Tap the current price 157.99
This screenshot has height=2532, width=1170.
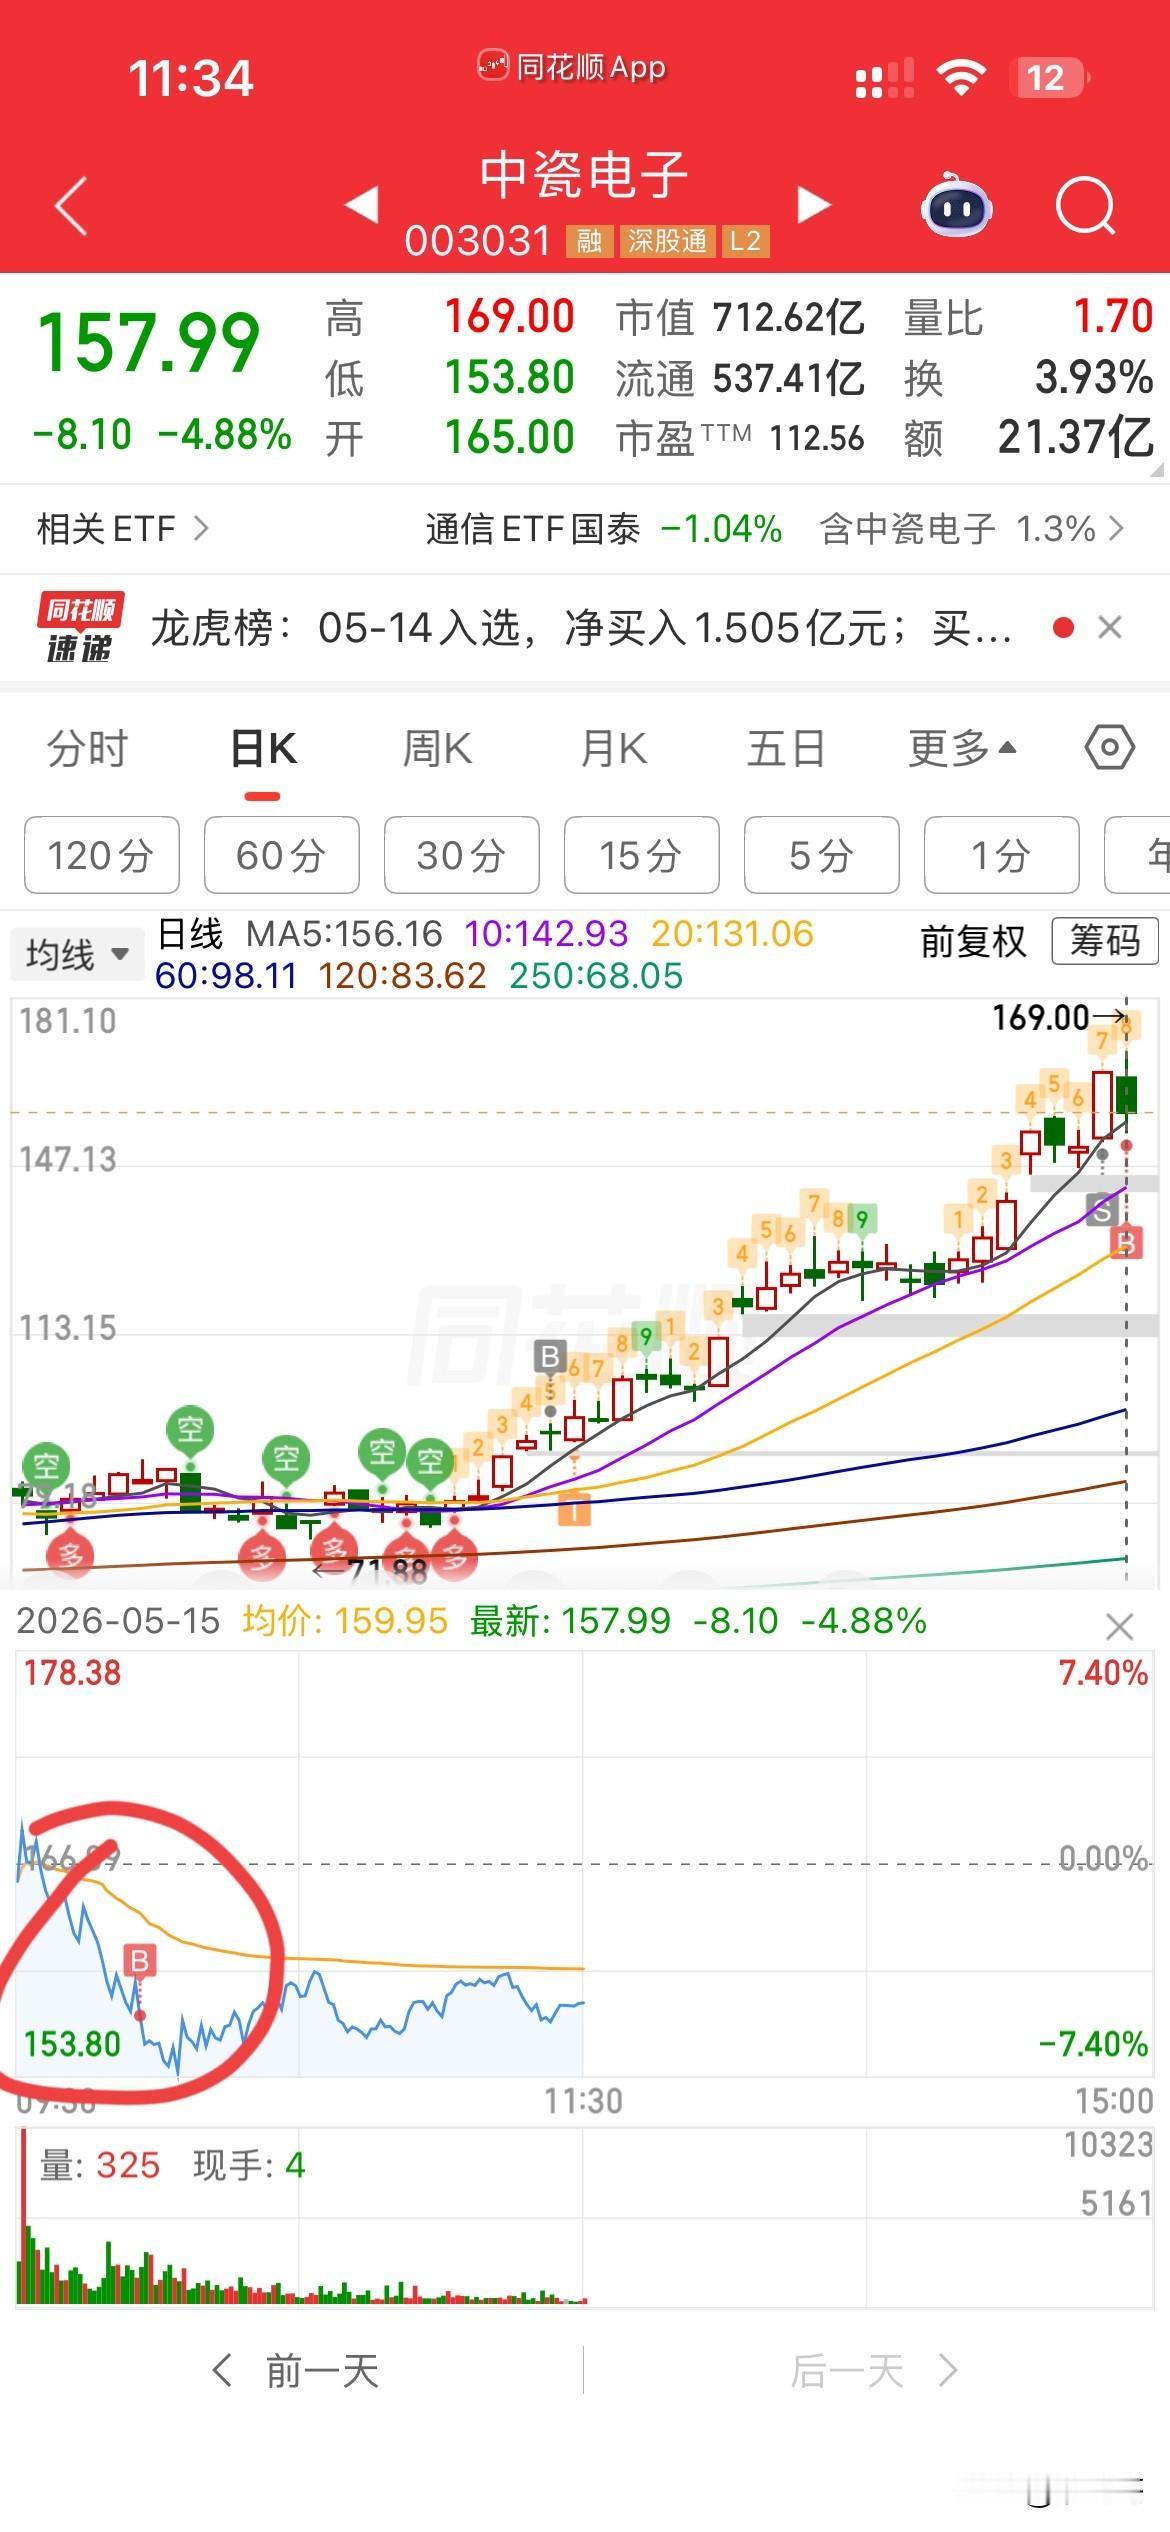148,343
